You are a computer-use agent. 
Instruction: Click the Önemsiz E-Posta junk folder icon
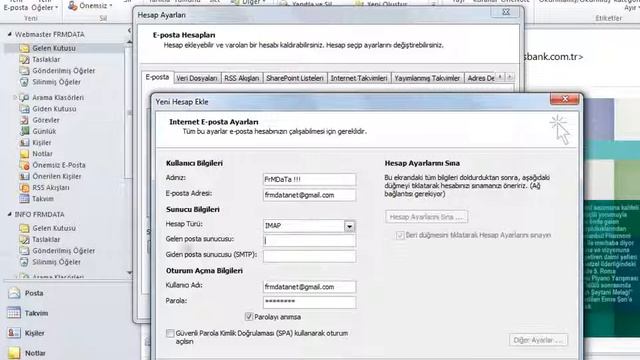point(24,165)
